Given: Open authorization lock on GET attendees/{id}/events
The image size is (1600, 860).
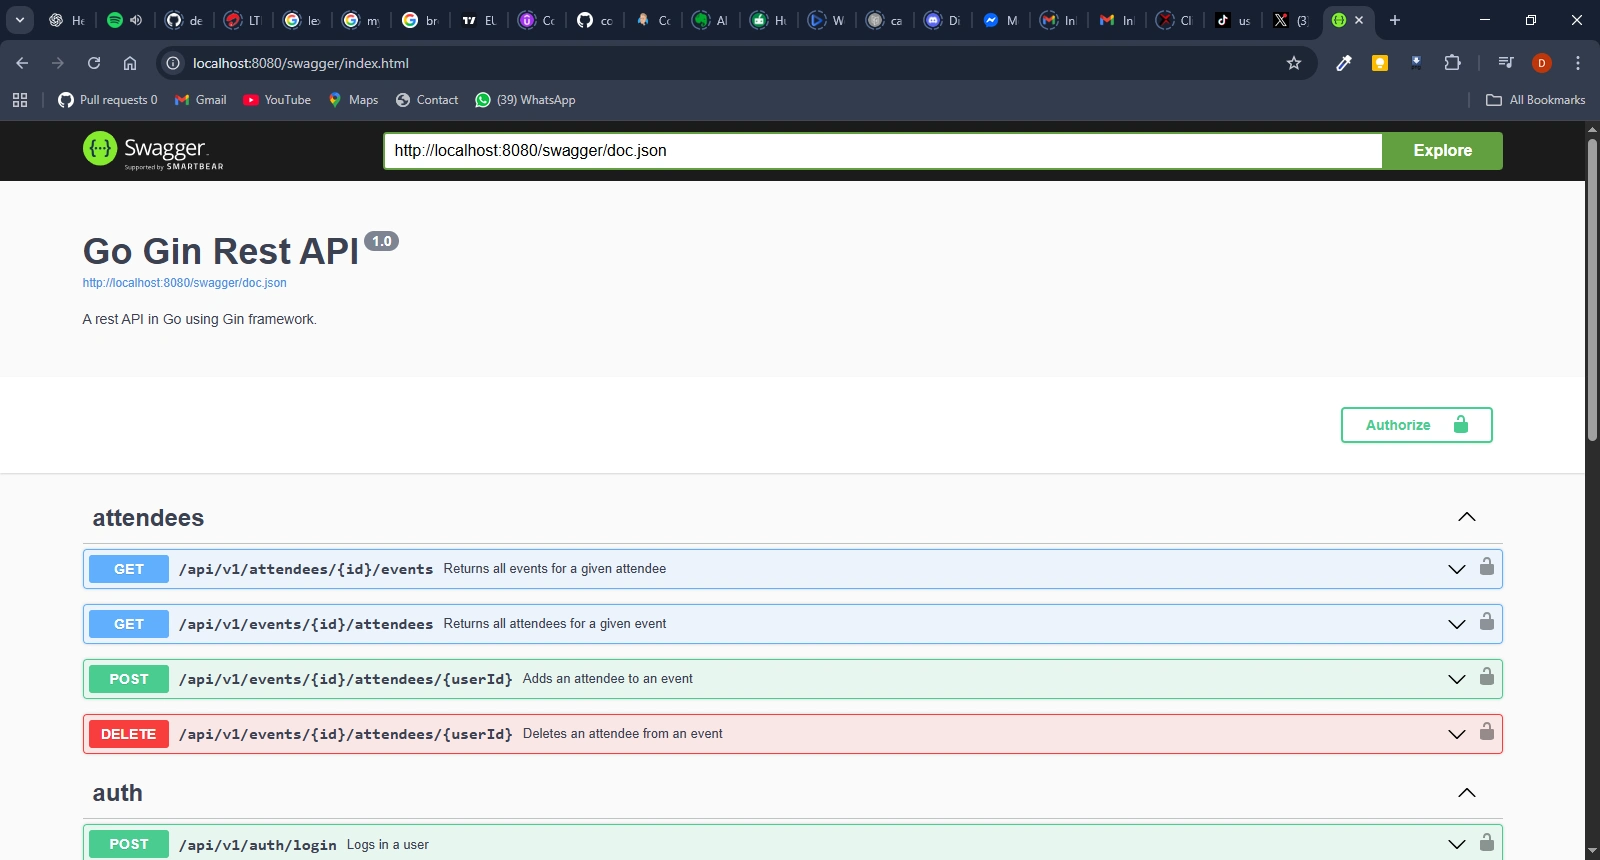Looking at the screenshot, I should [x=1487, y=567].
